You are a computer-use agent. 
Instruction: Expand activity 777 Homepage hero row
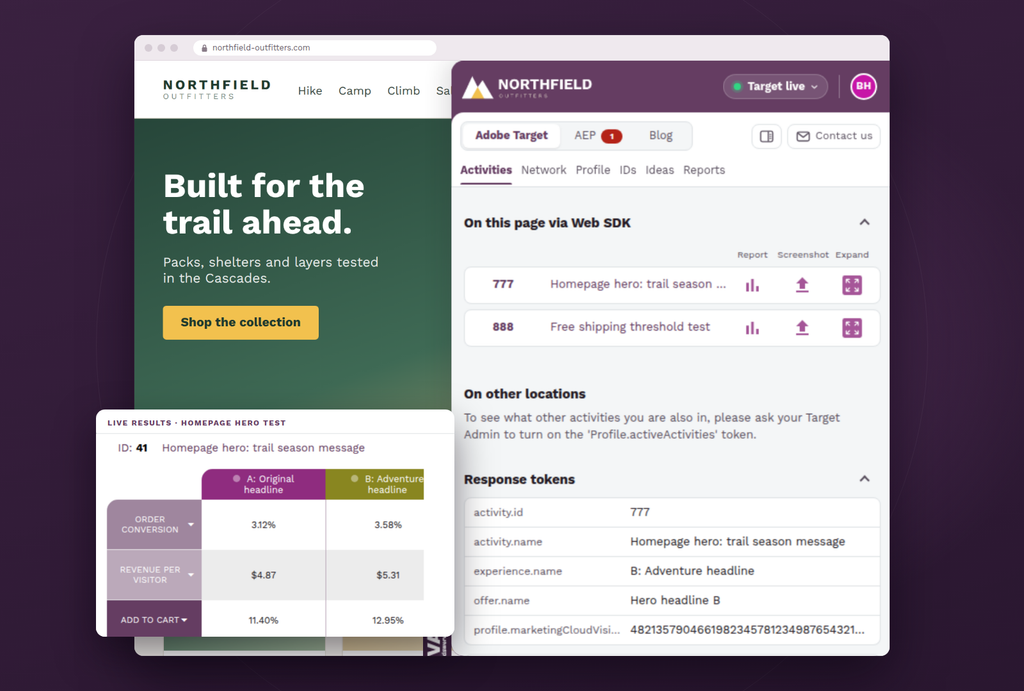tap(852, 285)
